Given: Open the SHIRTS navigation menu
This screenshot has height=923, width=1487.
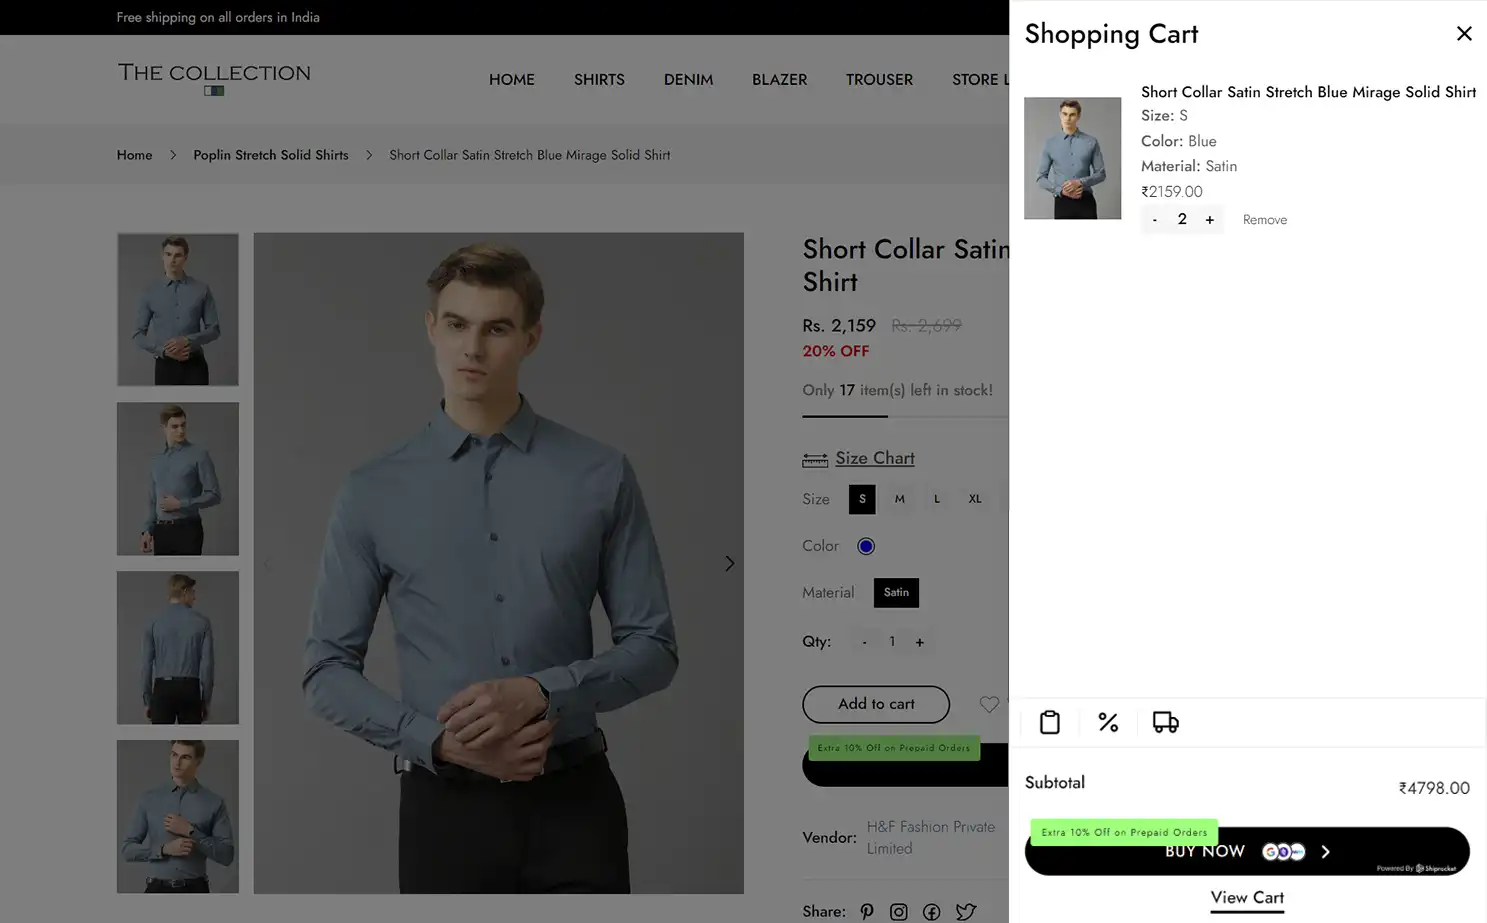Looking at the screenshot, I should coord(599,80).
